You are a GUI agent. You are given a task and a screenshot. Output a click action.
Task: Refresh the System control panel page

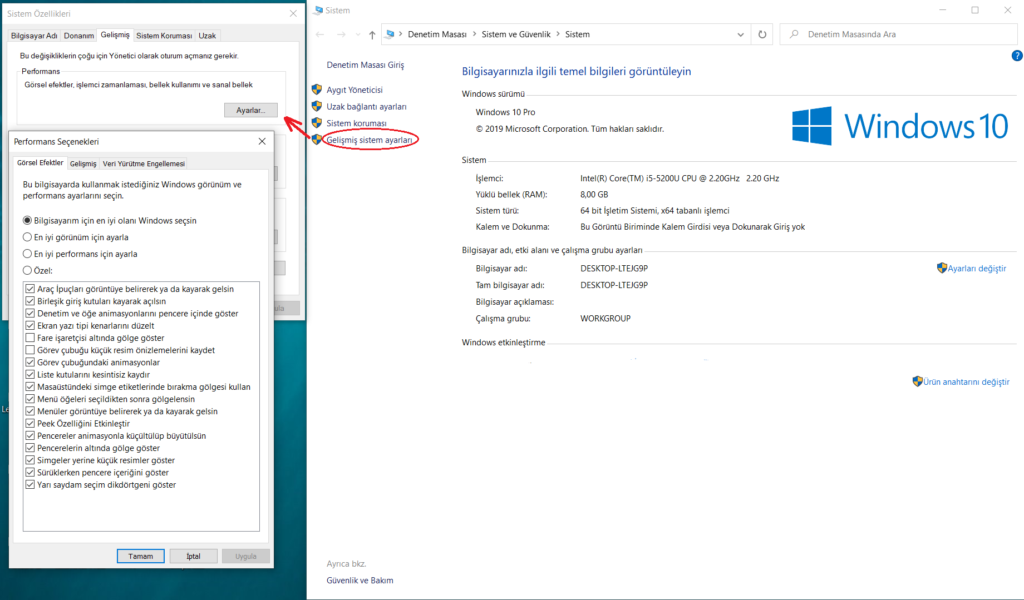pyautogui.click(x=762, y=34)
